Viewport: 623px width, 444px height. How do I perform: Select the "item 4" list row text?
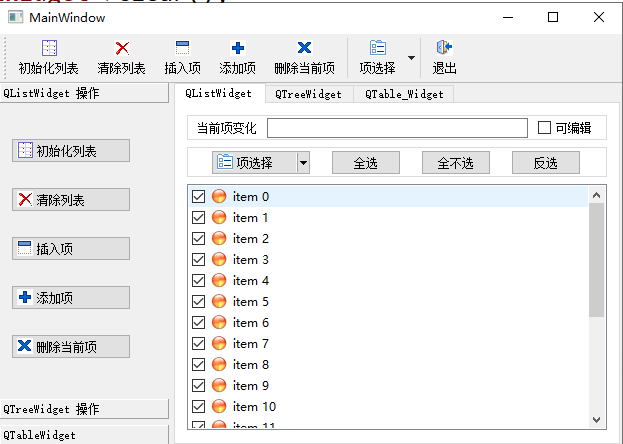click(x=251, y=281)
